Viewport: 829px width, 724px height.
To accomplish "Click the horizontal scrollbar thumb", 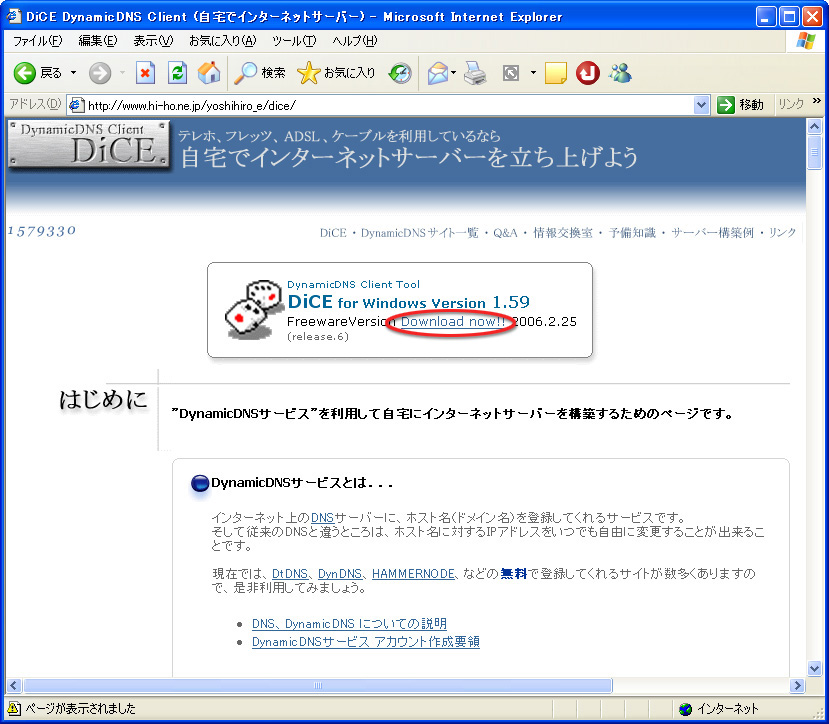I will click(318, 686).
